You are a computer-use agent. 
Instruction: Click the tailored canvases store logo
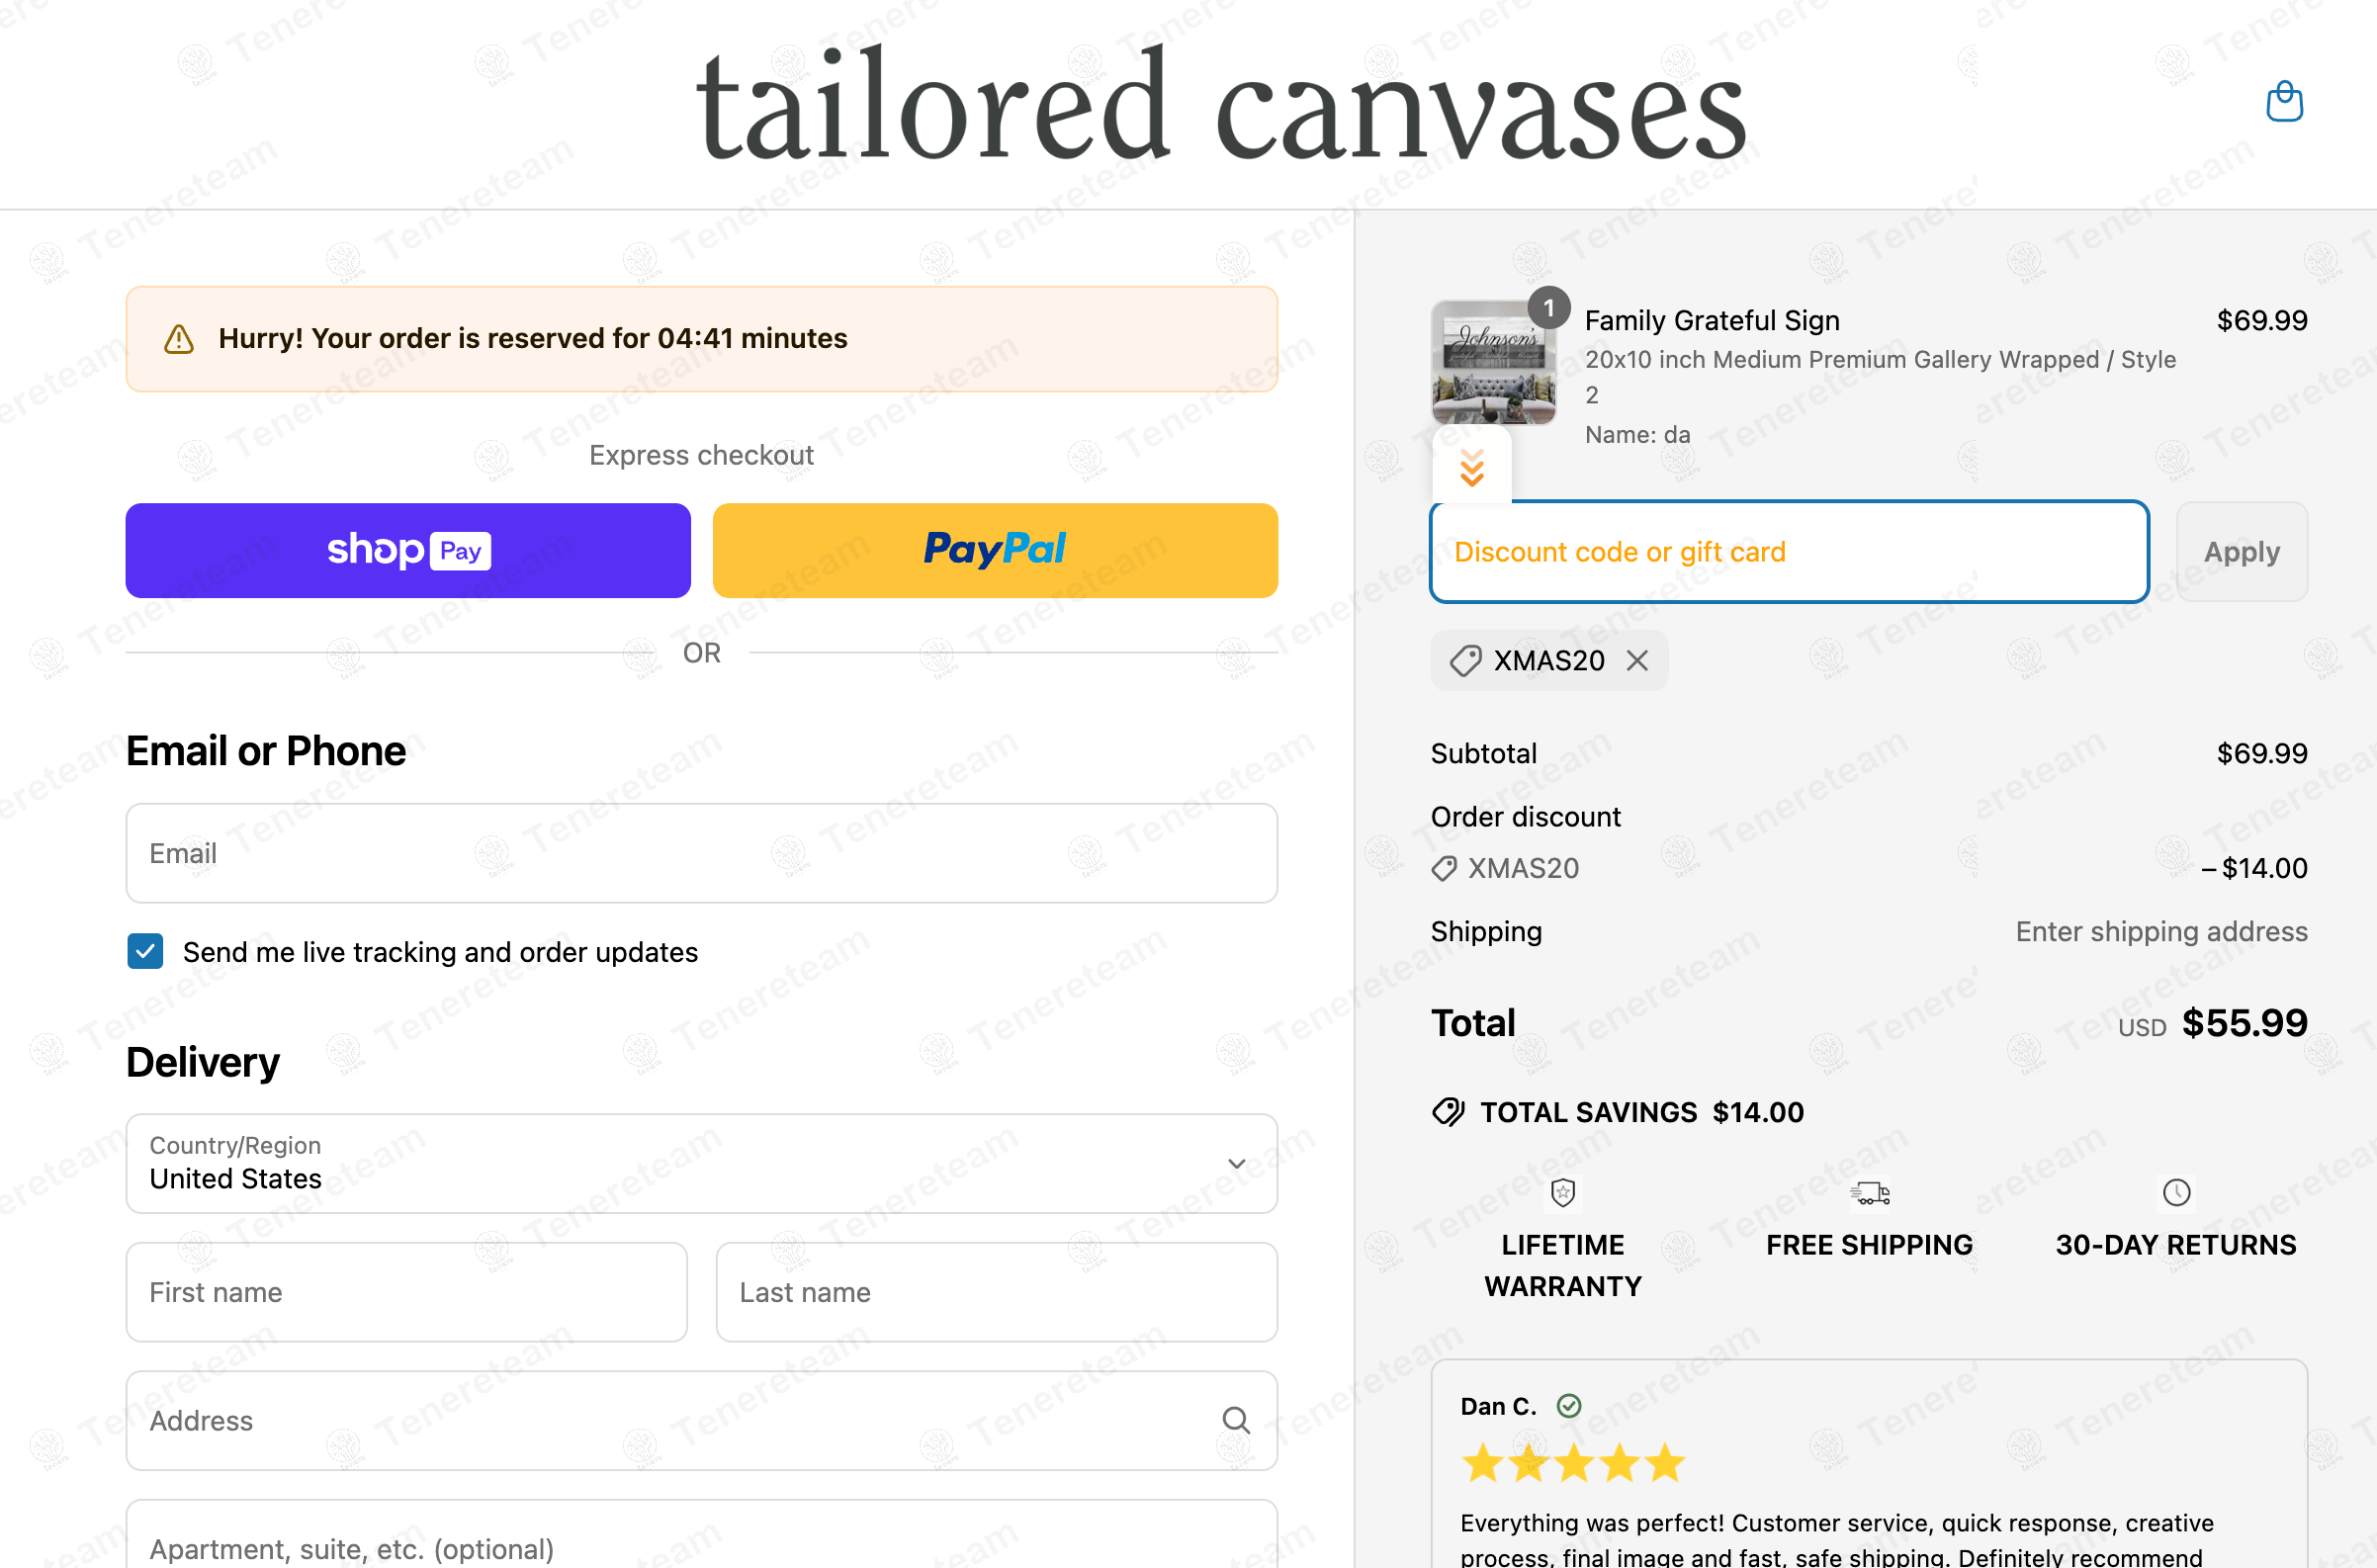1221,106
